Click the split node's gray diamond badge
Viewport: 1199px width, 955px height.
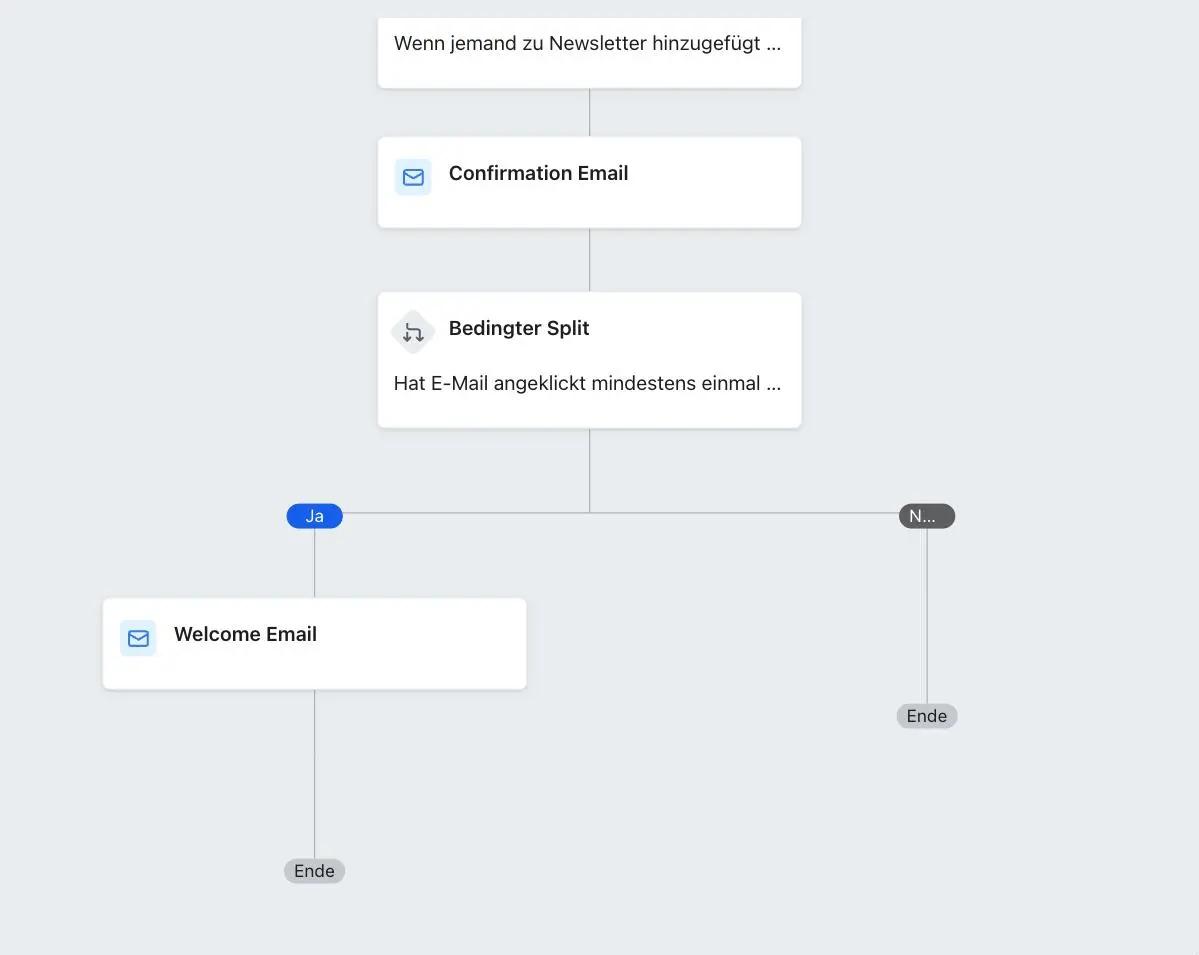point(412,331)
